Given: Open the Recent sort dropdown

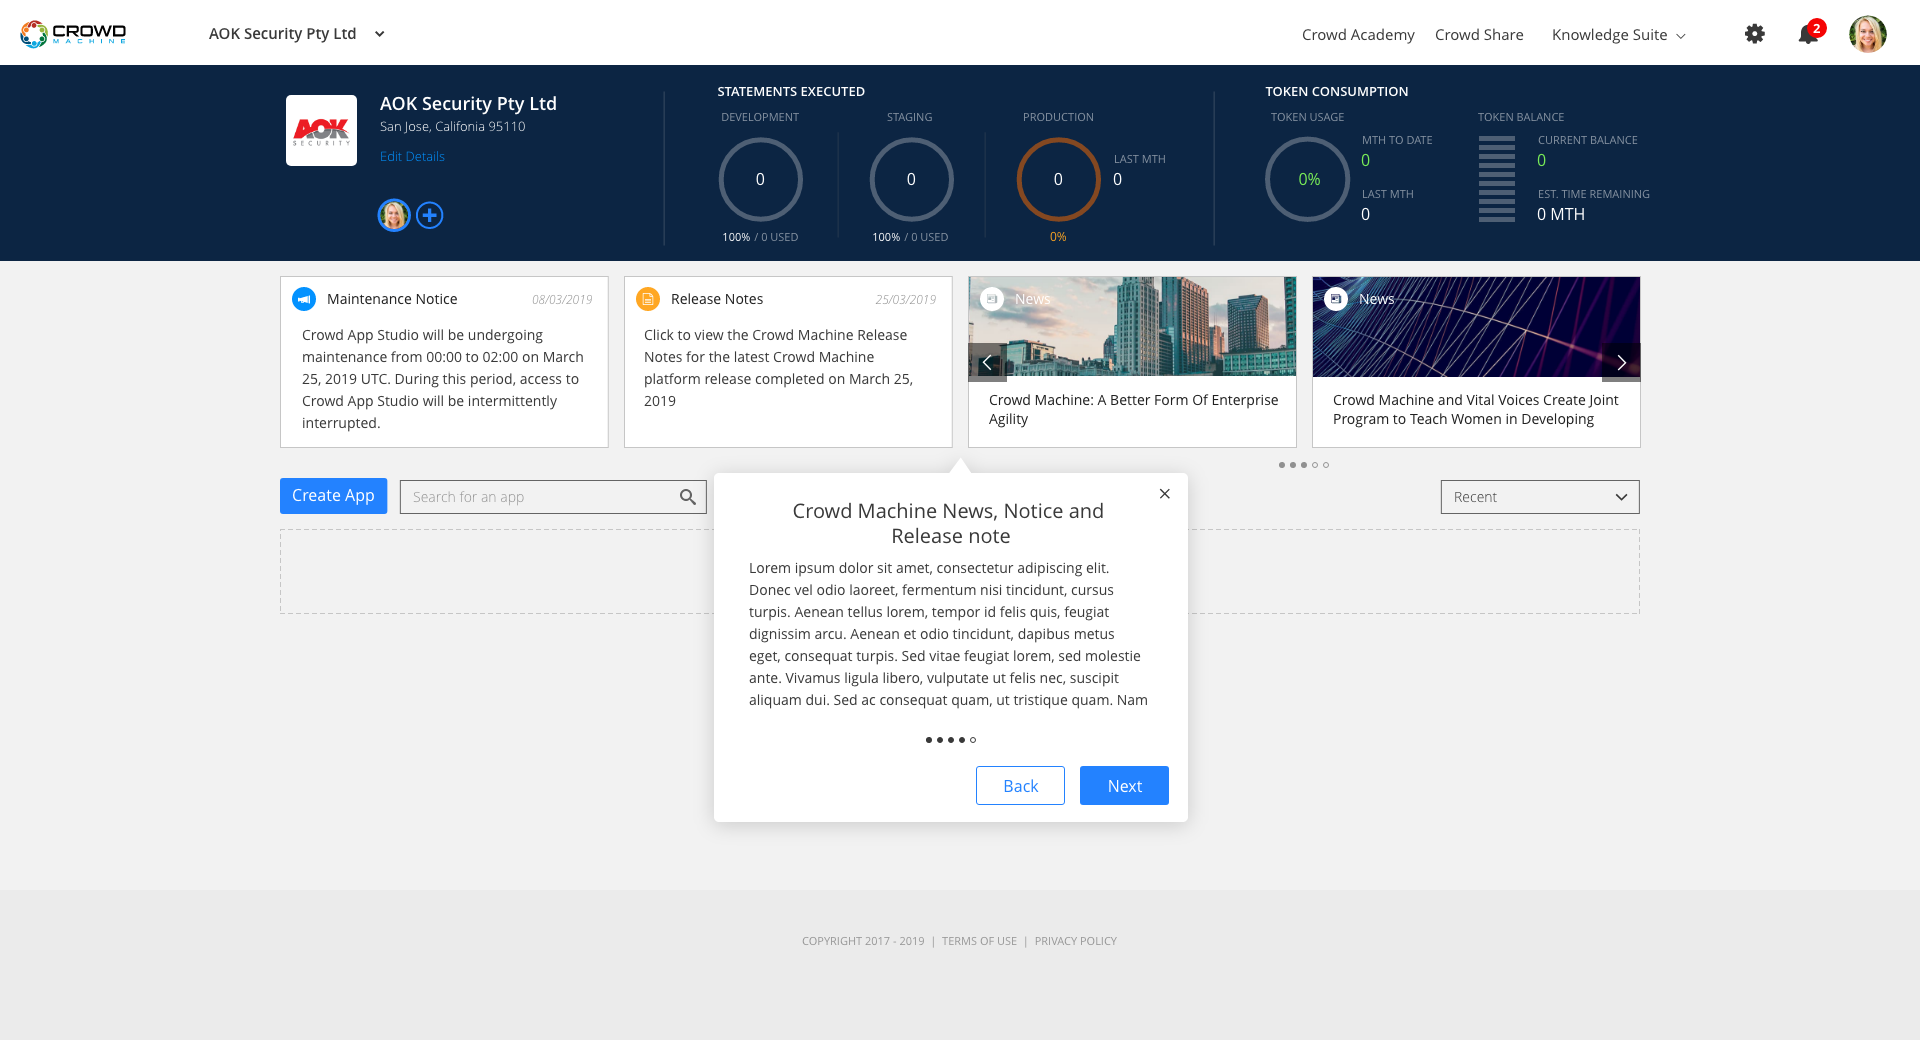Looking at the screenshot, I should 1540,497.
